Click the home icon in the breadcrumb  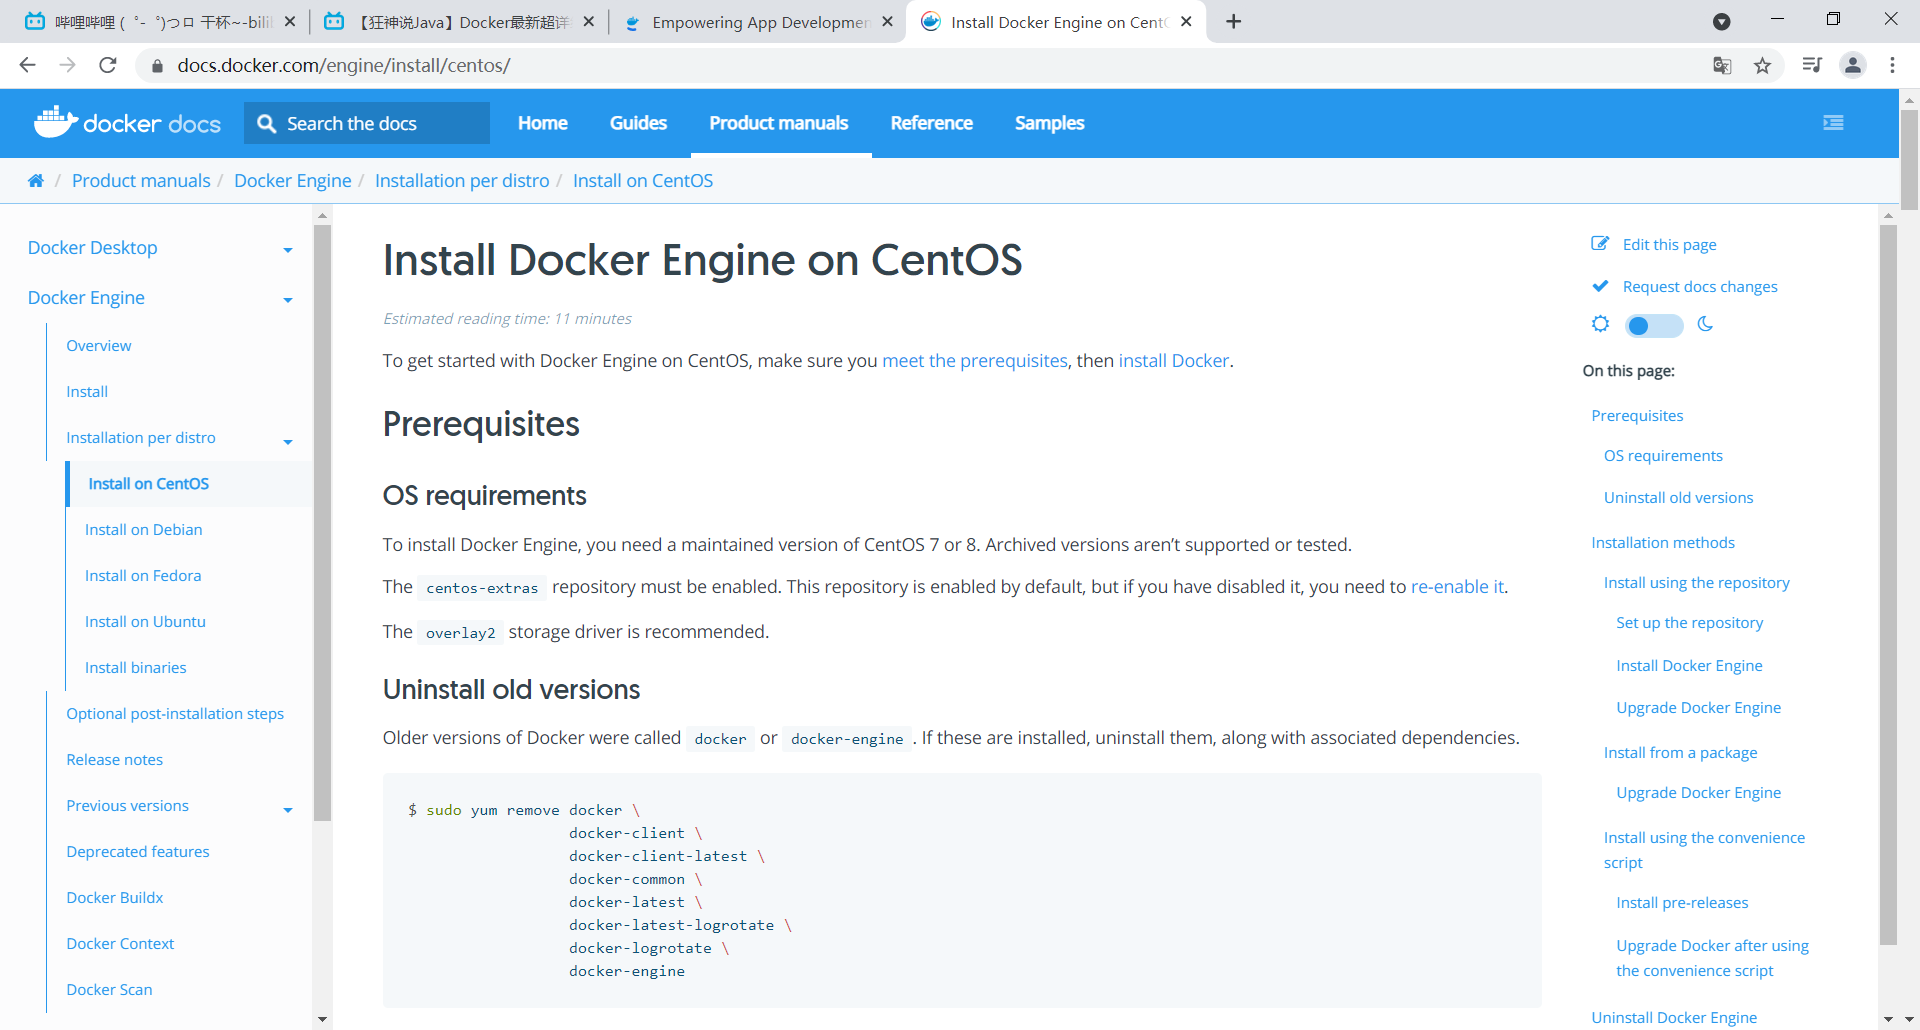click(36, 181)
